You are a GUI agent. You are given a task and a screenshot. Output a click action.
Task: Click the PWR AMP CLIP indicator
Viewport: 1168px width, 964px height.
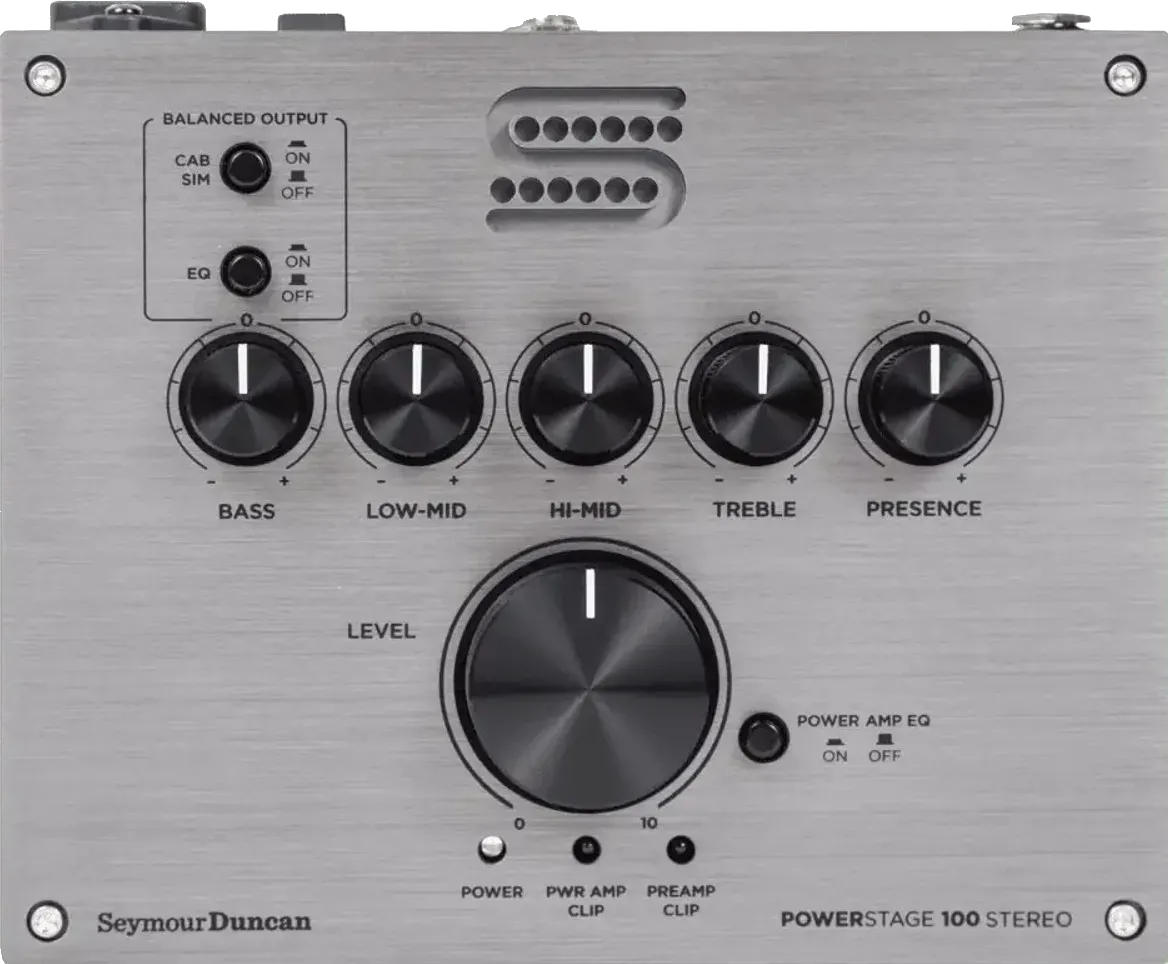(x=585, y=849)
